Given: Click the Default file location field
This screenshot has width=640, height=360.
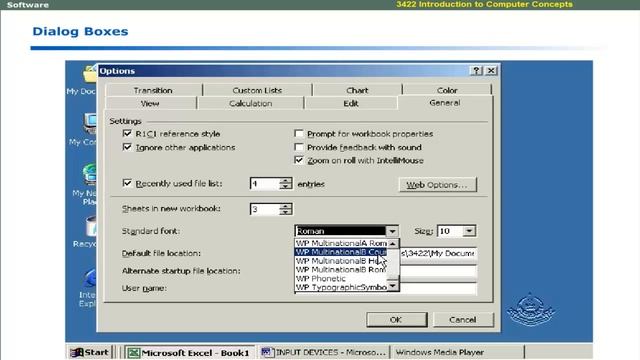Looking at the screenshot, I should pyautogui.click(x=438, y=253).
